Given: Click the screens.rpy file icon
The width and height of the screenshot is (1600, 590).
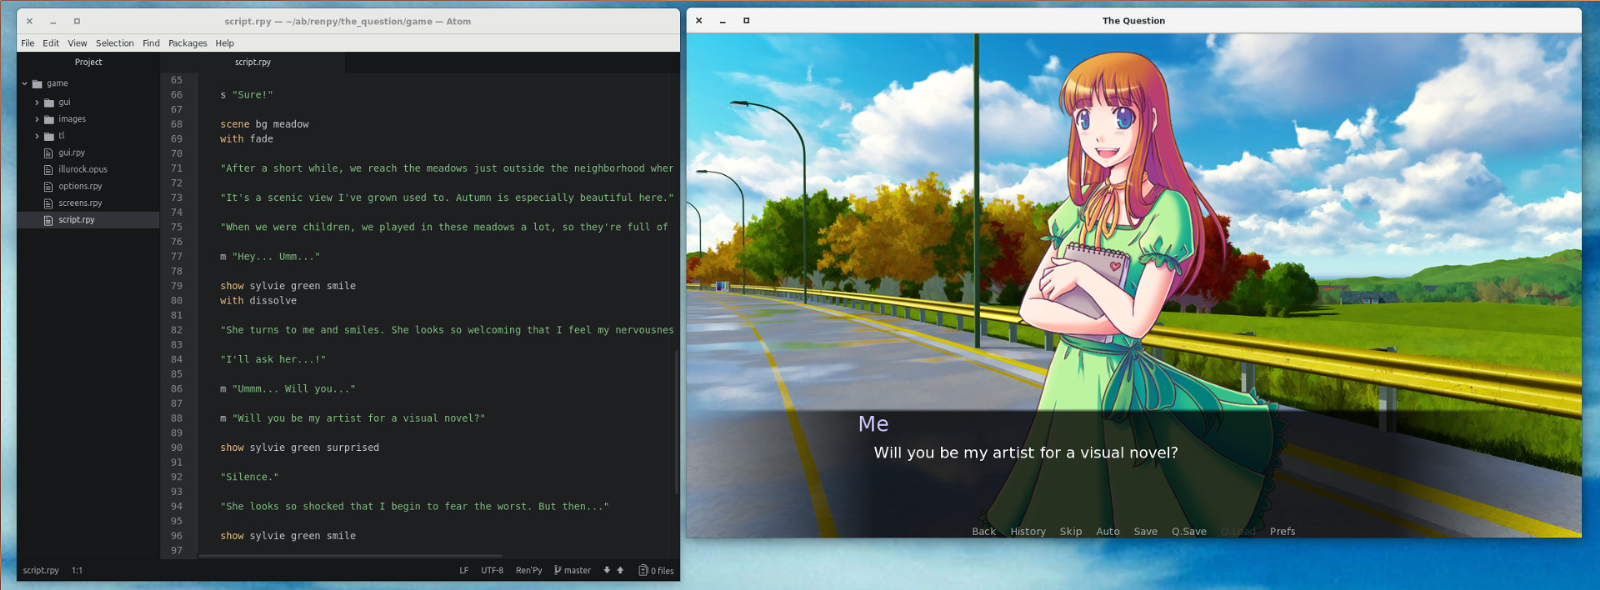Looking at the screenshot, I should coord(48,203).
